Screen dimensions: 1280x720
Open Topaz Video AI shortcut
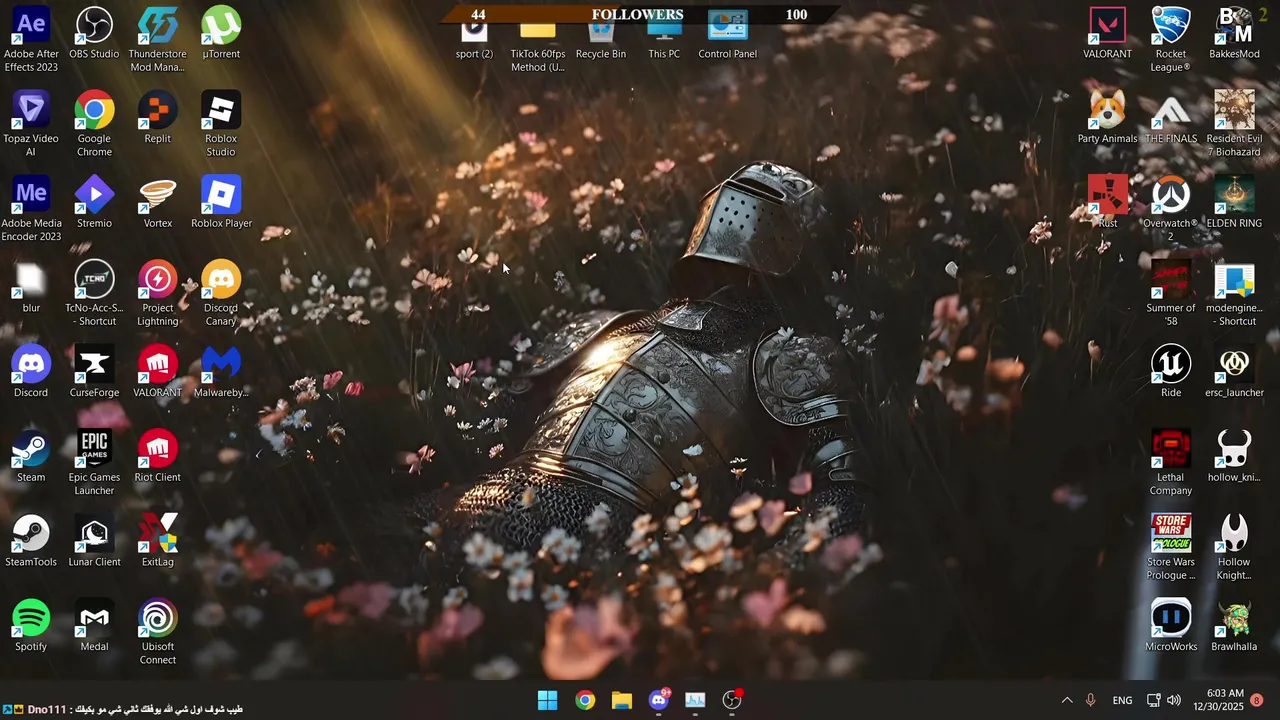[31, 125]
